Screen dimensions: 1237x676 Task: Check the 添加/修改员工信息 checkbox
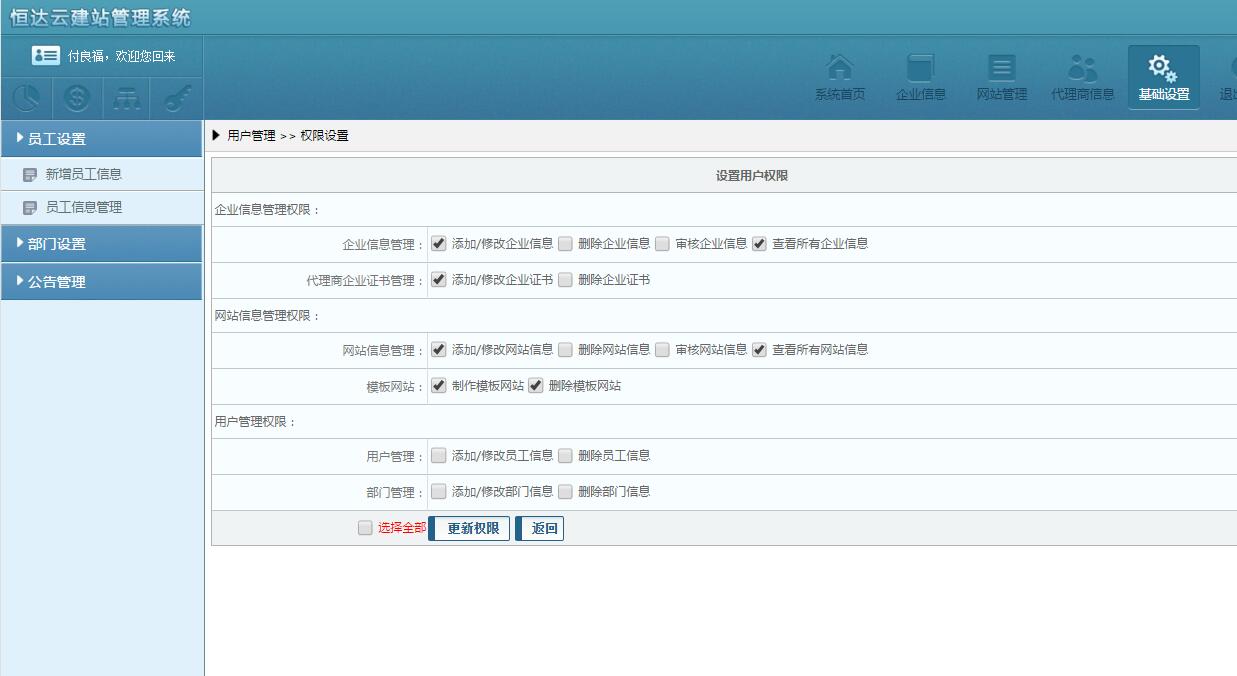[x=439, y=456]
